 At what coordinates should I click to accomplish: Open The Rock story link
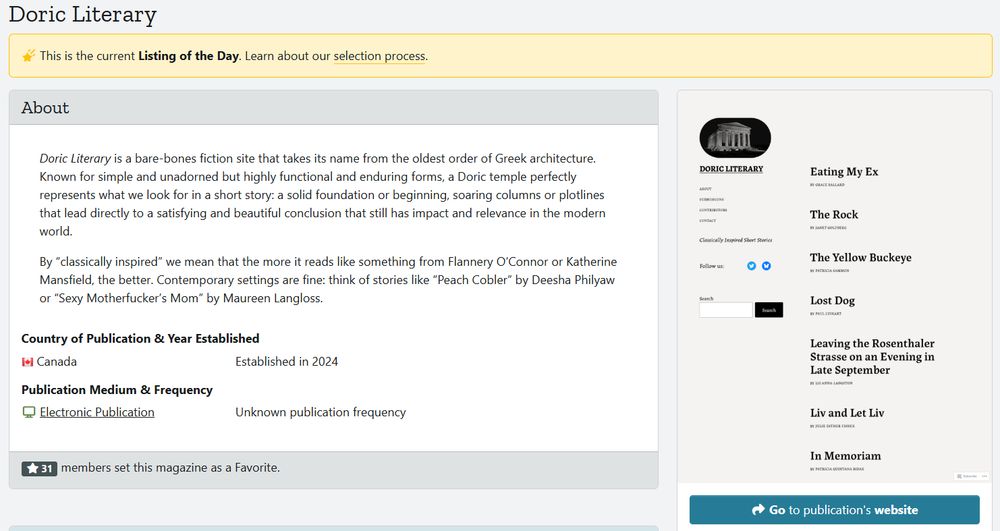(x=834, y=215)
